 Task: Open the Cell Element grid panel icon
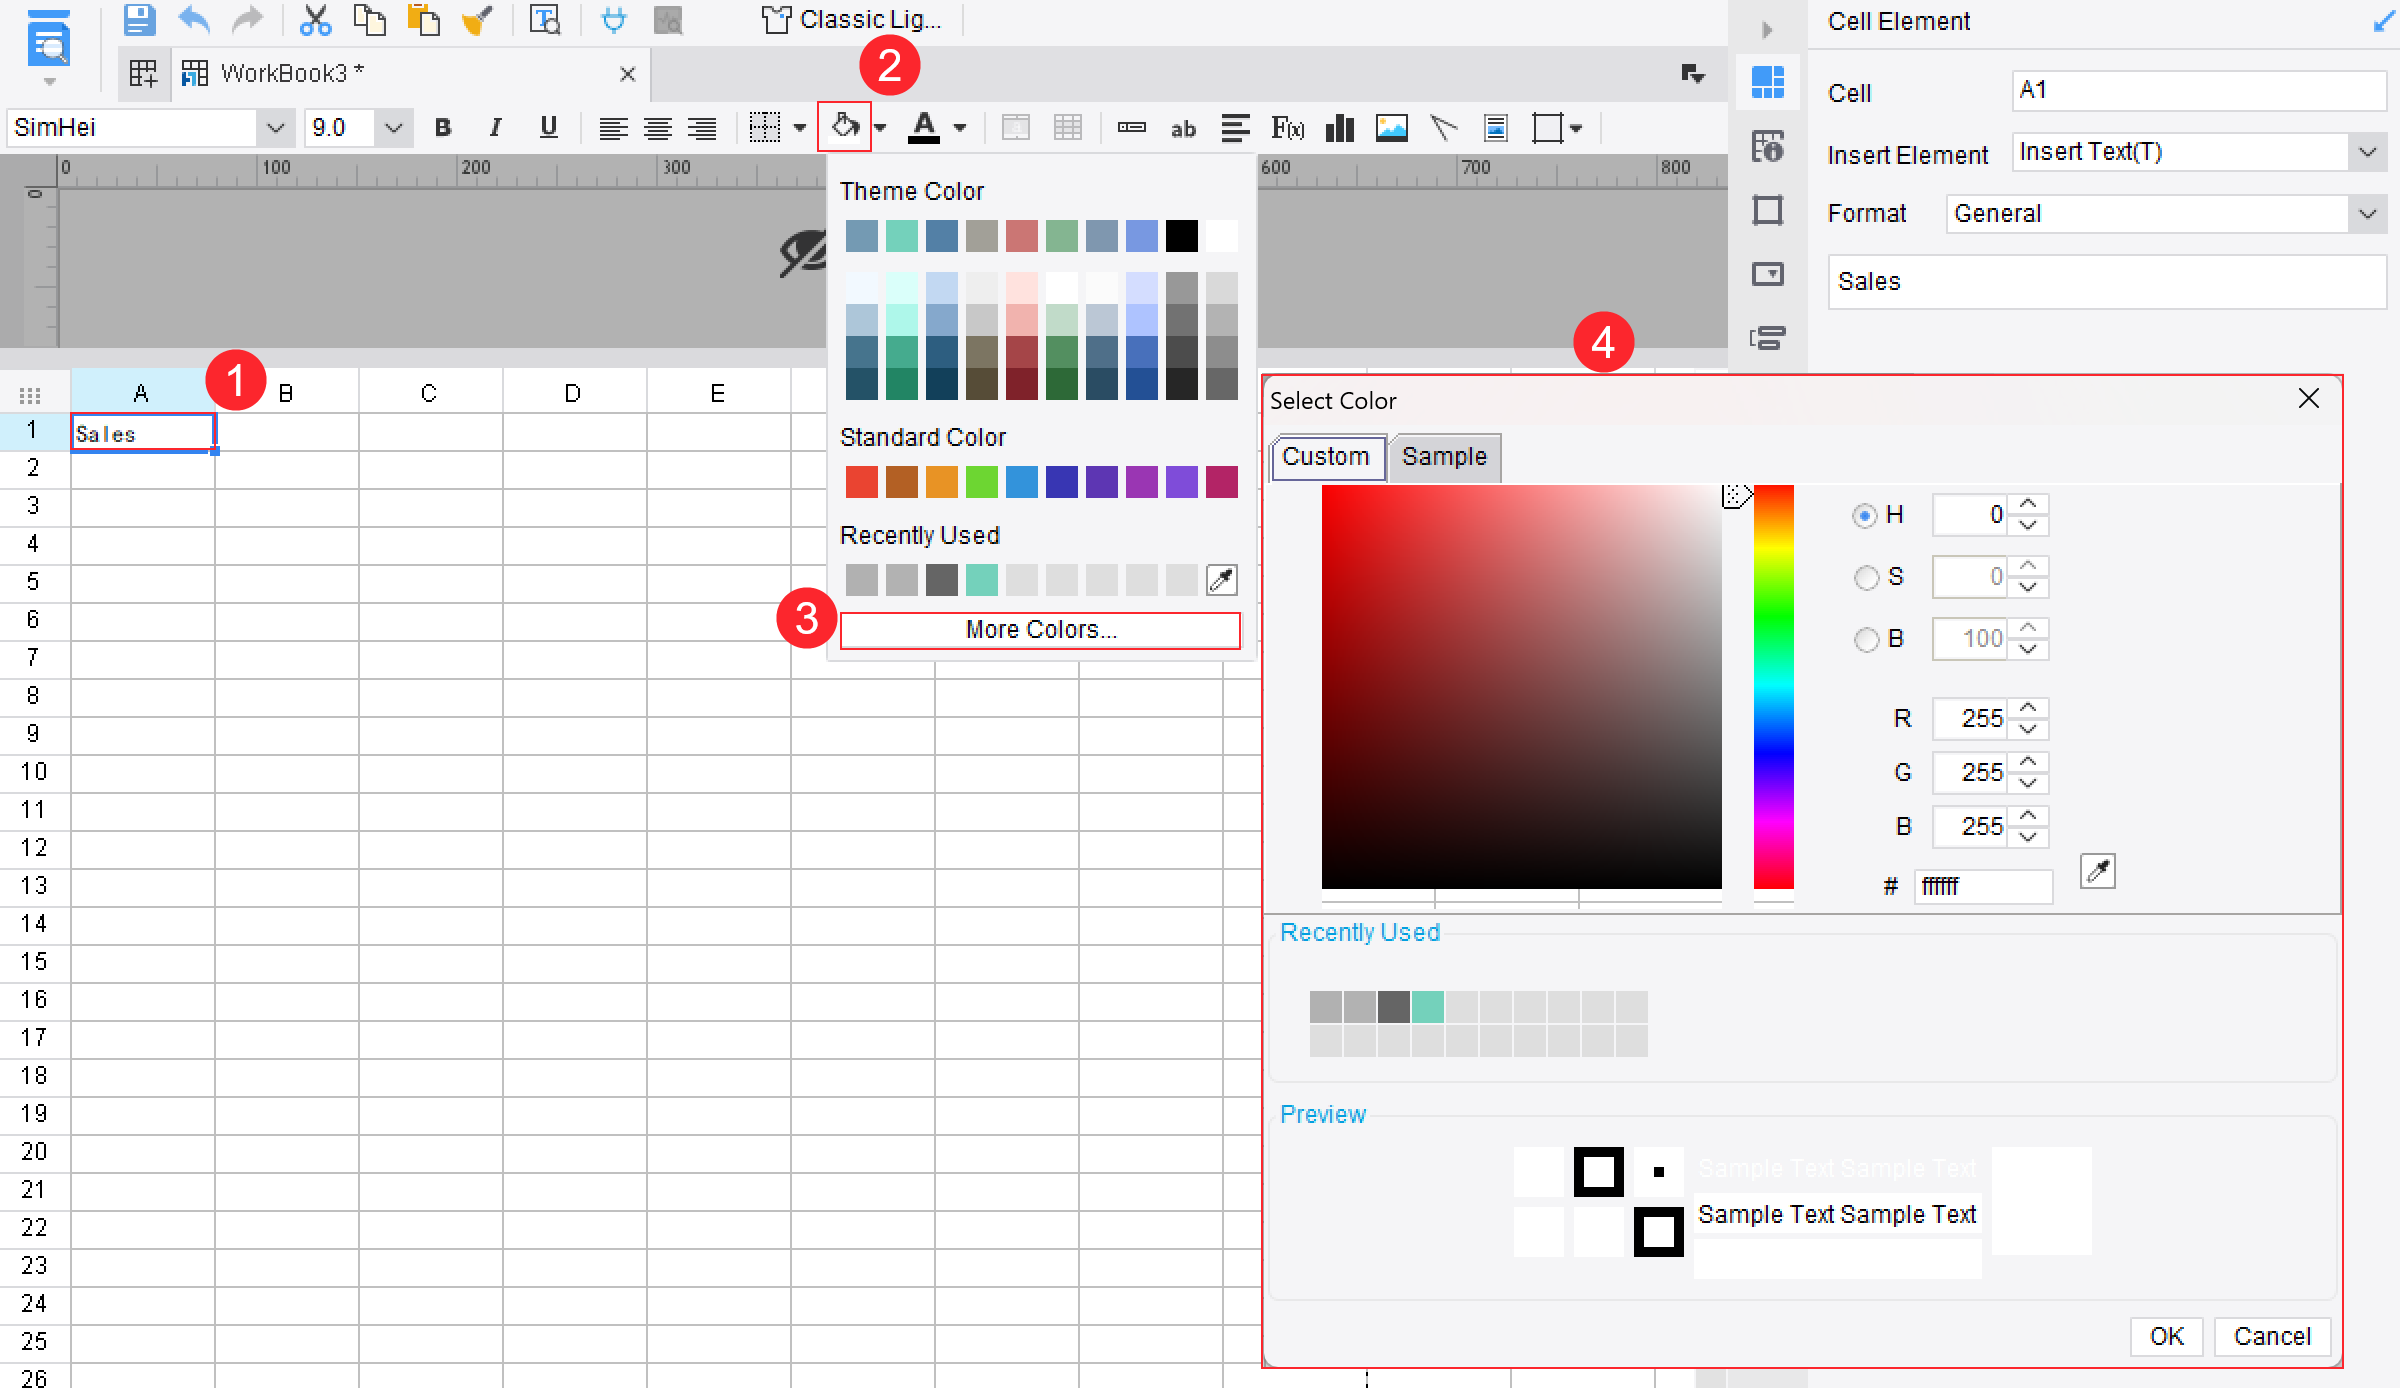(1768, 82)
